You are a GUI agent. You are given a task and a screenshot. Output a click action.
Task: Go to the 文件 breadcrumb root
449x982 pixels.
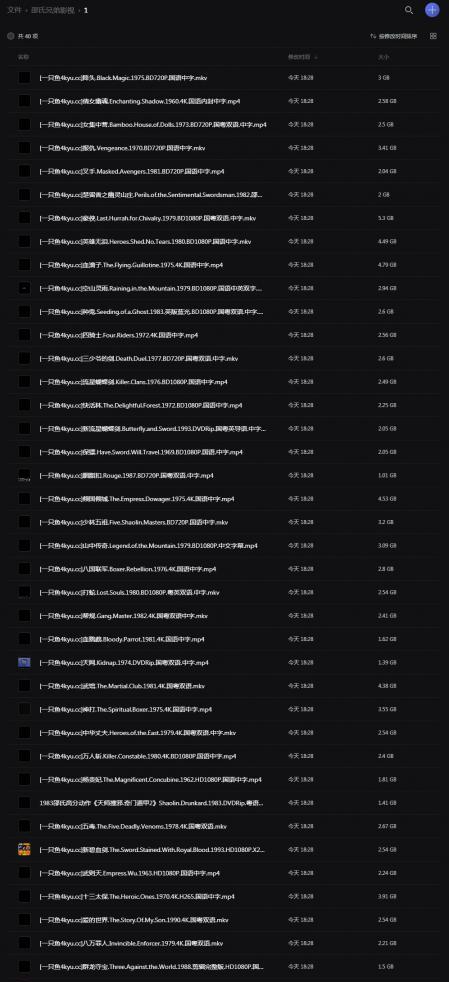pyautogui.click(x=14, y=10)
